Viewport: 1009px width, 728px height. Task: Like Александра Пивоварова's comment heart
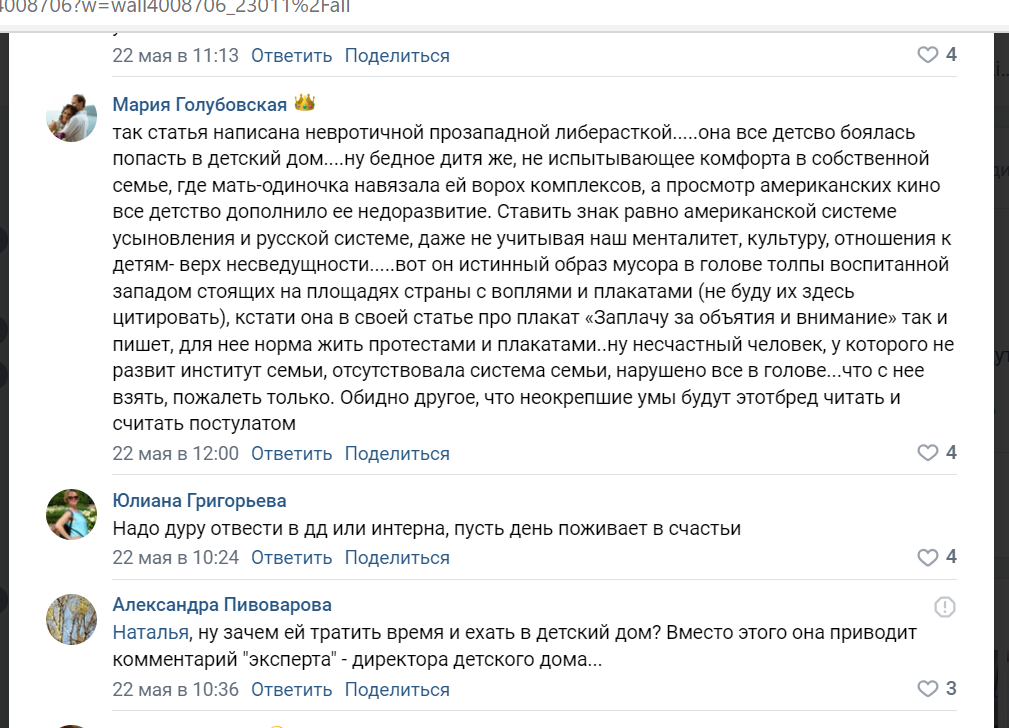click(x=927, y=689)
